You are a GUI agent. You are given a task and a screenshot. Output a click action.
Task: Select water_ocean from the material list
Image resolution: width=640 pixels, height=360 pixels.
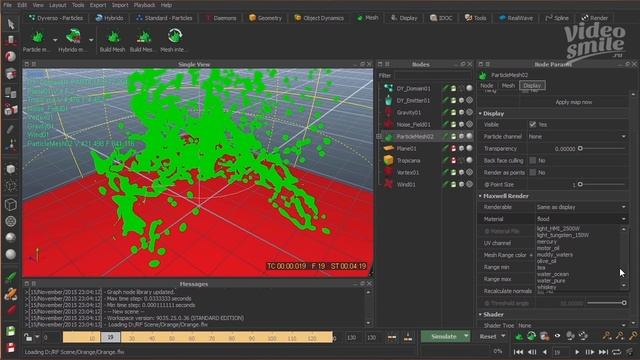tap(553, 274)
